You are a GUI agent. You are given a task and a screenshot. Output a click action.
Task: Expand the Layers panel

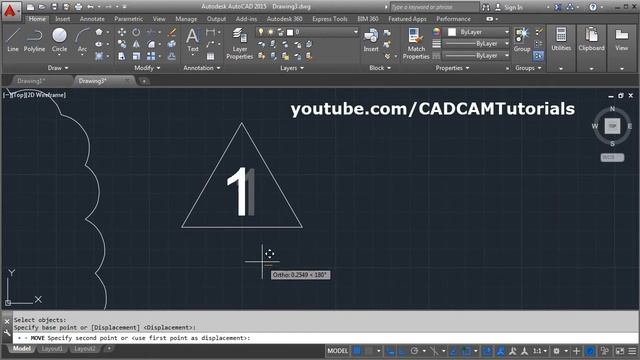pos(292,68)
